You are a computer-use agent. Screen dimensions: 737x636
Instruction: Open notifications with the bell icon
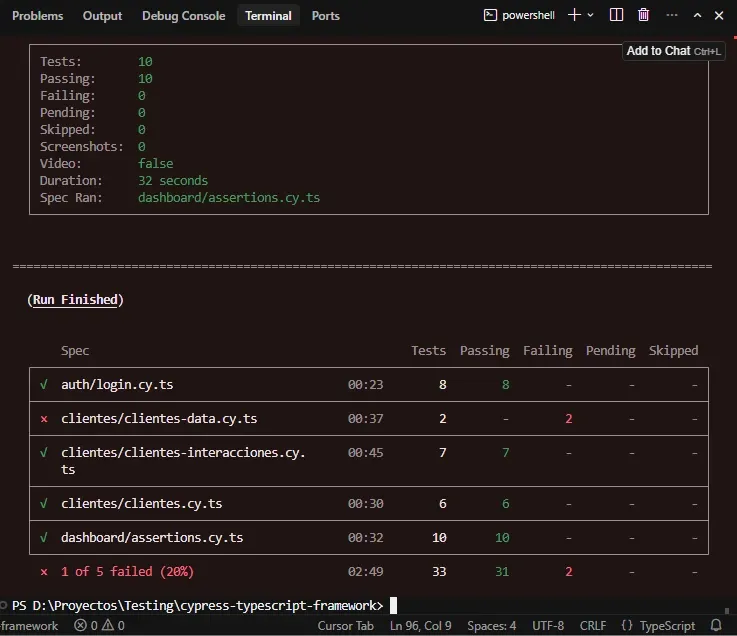click(x=716, y=625)
